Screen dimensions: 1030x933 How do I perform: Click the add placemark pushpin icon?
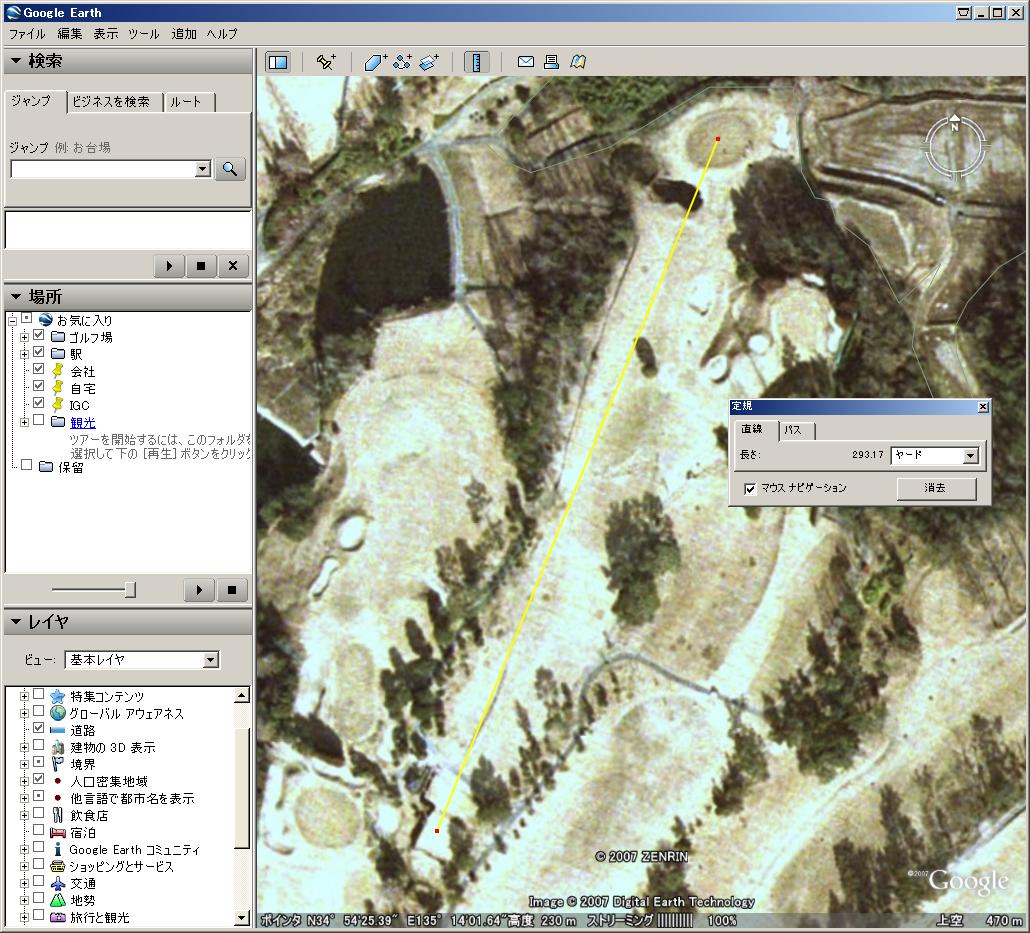tap(326, 62)
